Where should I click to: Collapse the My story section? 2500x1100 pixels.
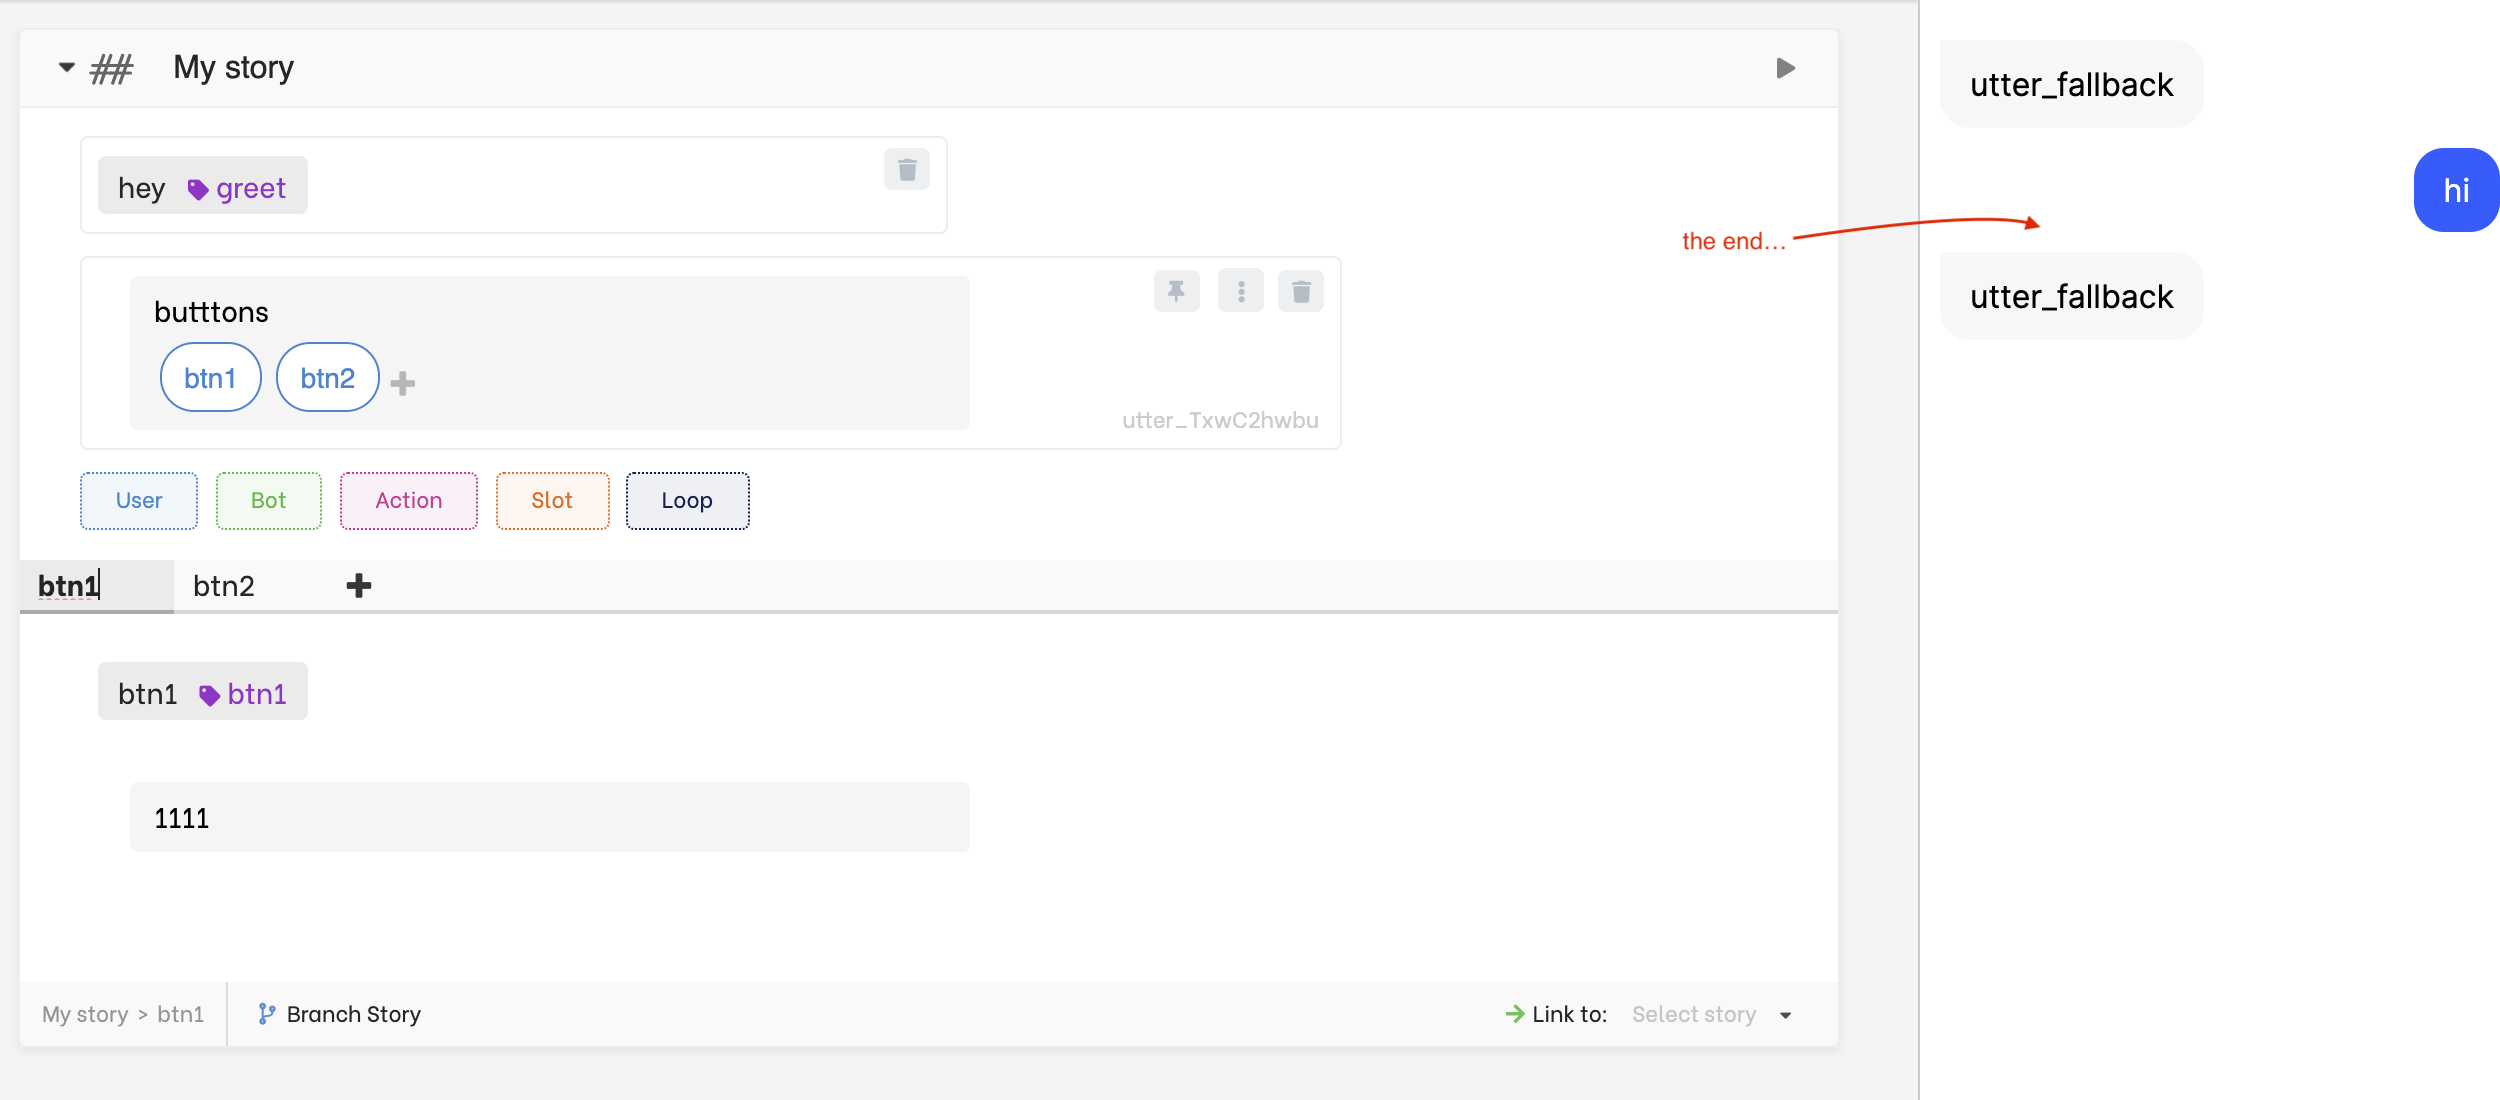click(x=65, y=67)
